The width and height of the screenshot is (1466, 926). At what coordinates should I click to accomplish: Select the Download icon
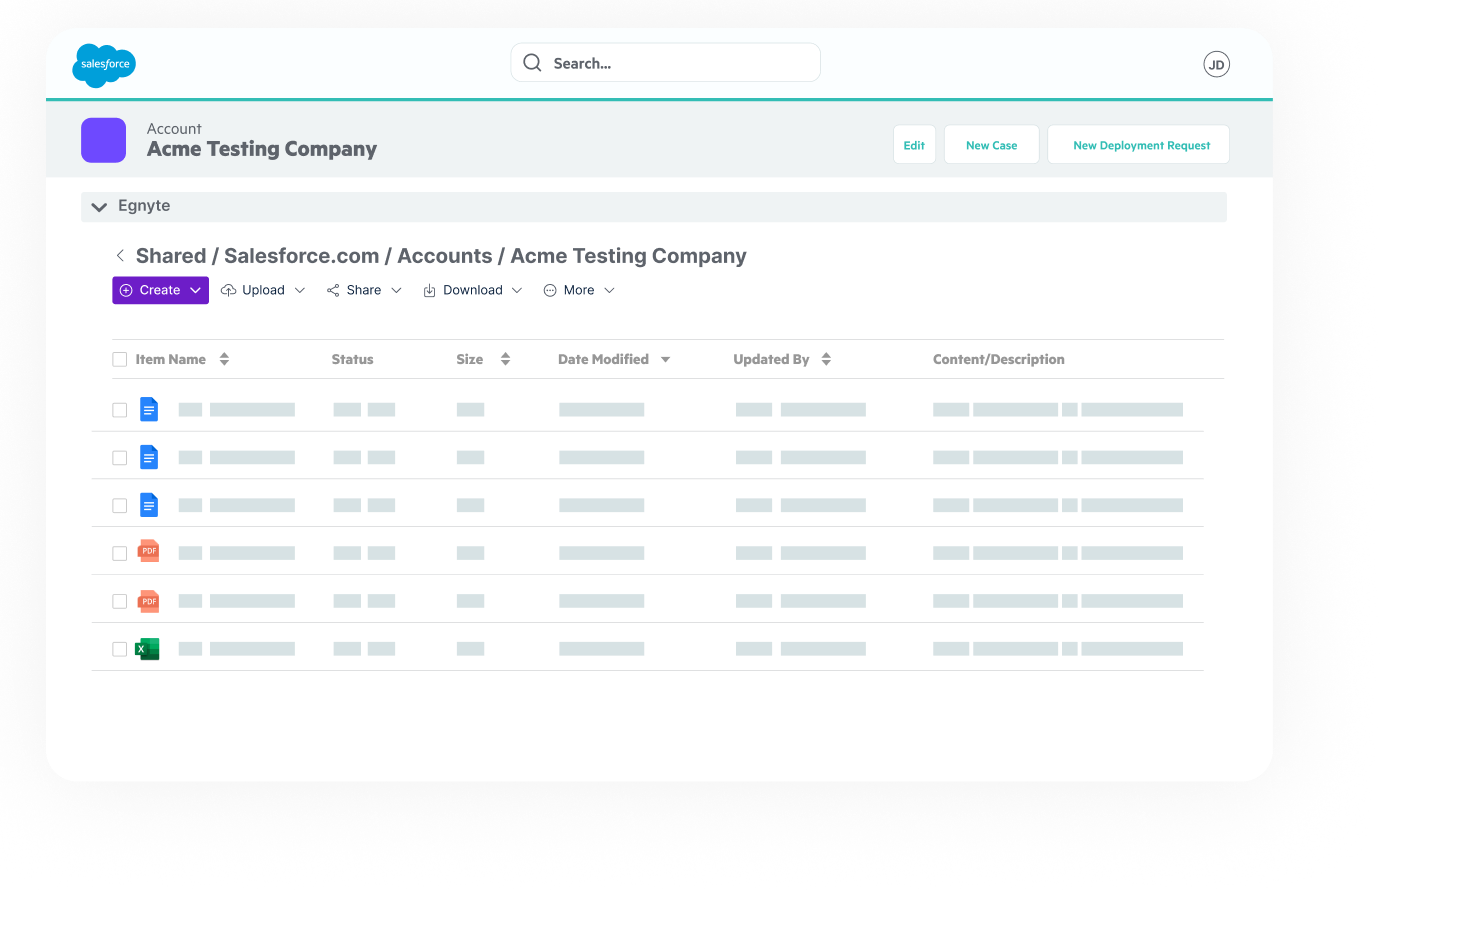point(427,290)
